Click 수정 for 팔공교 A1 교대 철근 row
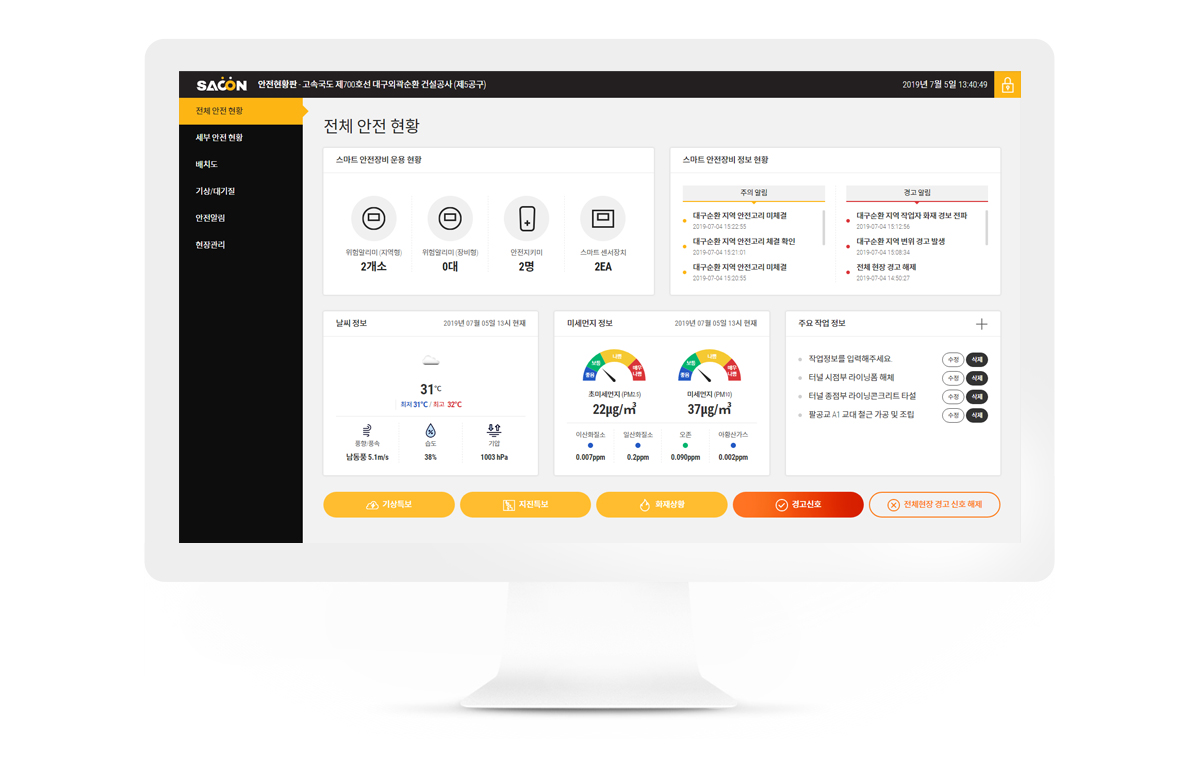Image resolution: width=1200 pixels, height=760 pixels. [x=953, y=415]
